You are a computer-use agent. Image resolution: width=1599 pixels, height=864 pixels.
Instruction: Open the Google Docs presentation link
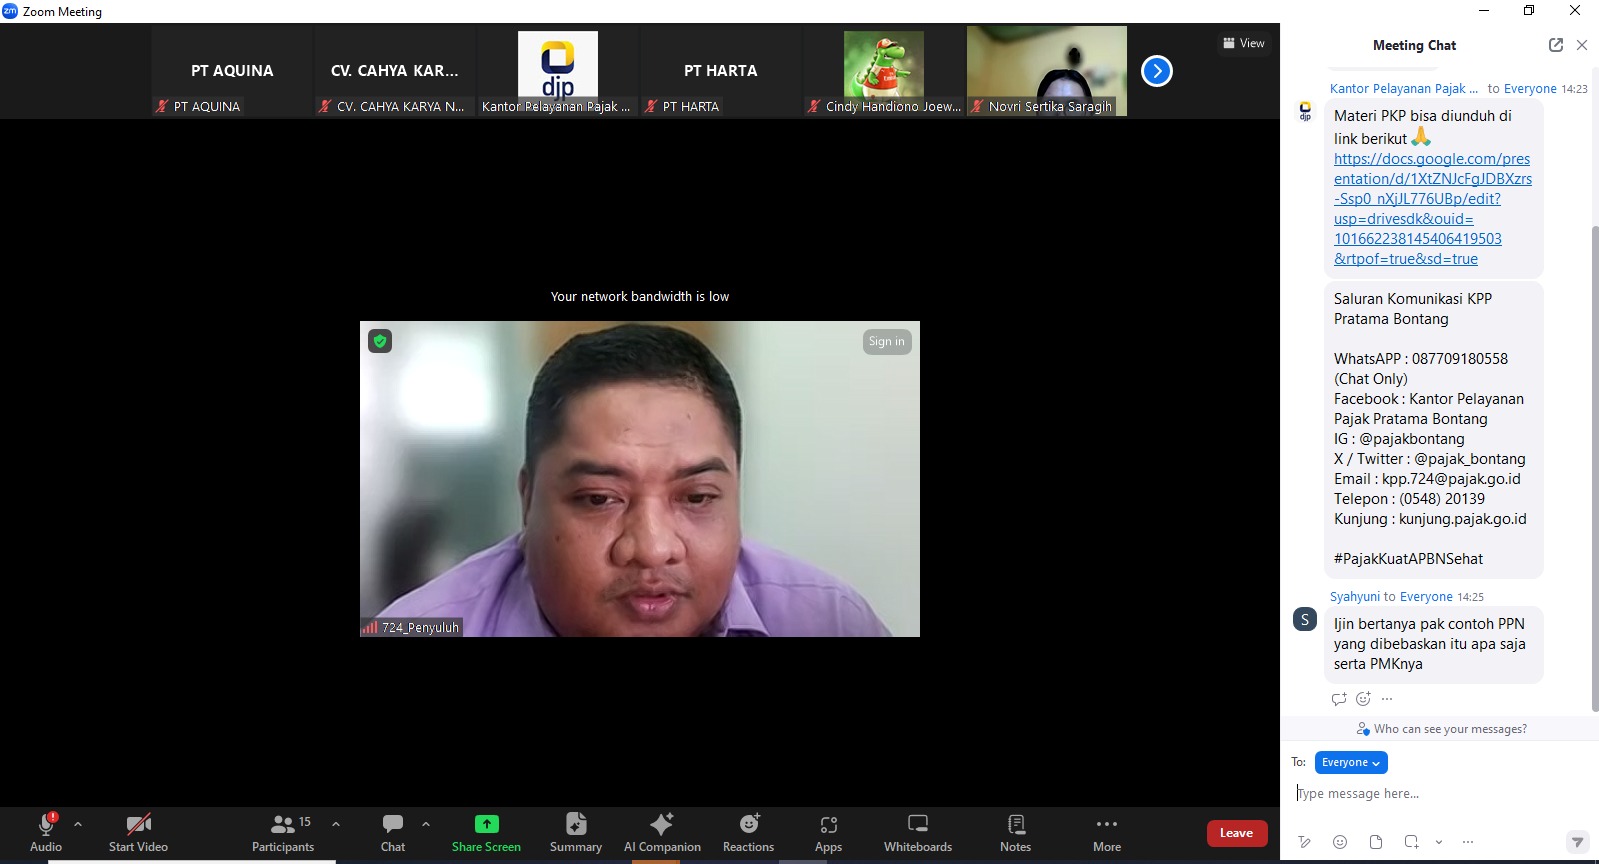tap(1431, 209)
